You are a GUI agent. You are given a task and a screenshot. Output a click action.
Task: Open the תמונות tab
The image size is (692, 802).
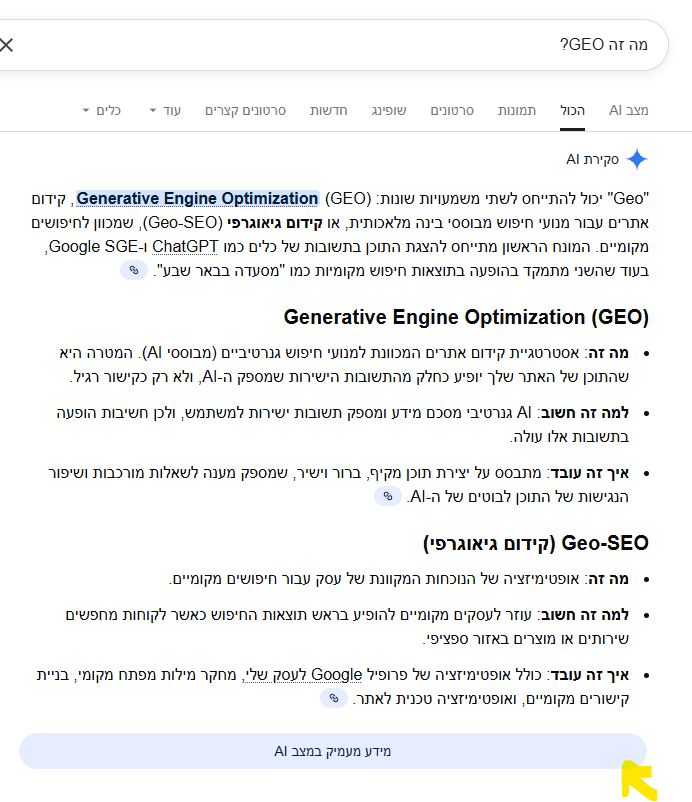pos(517,110)
